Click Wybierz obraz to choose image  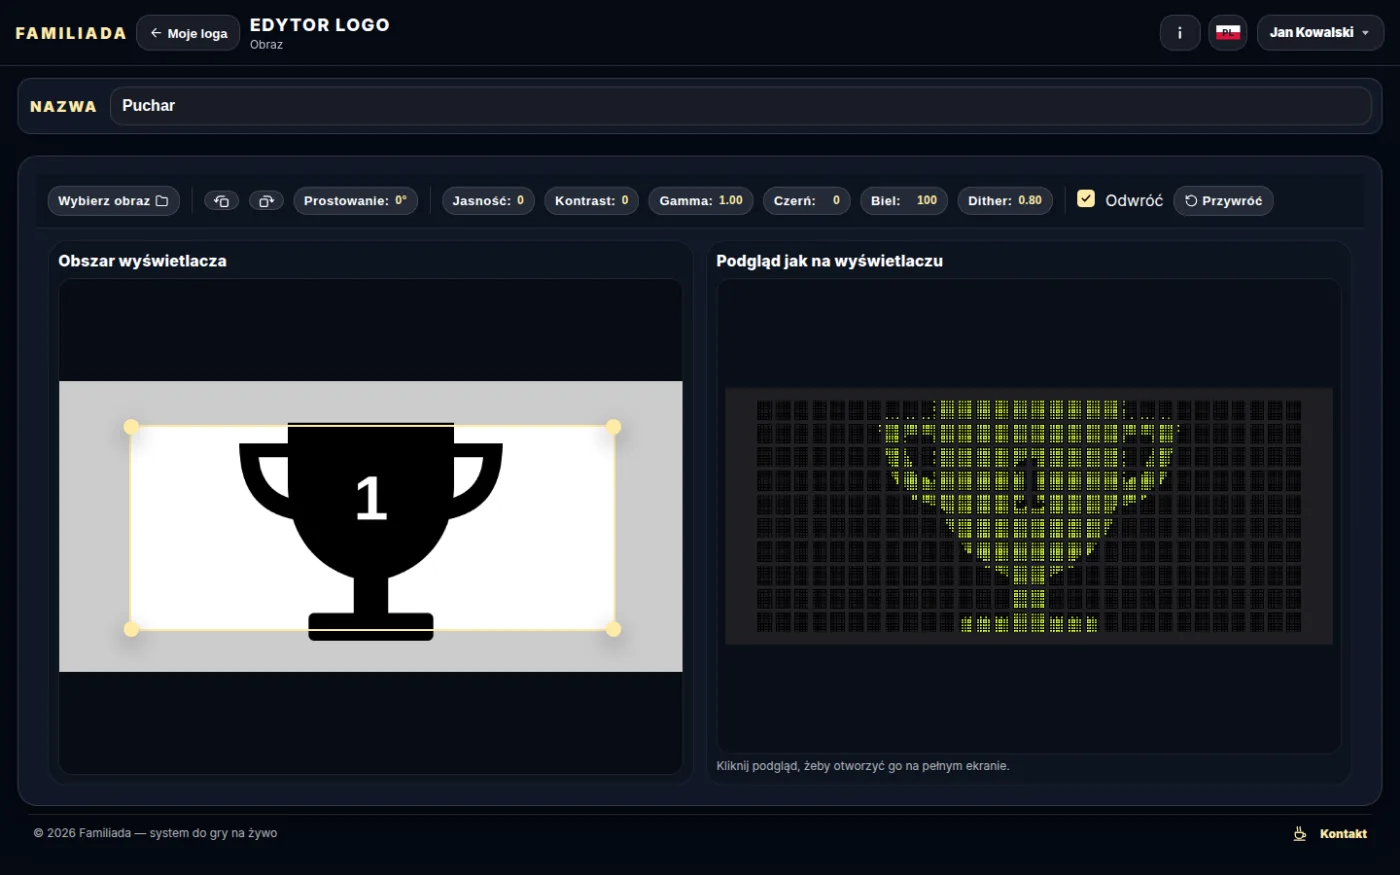114,201
